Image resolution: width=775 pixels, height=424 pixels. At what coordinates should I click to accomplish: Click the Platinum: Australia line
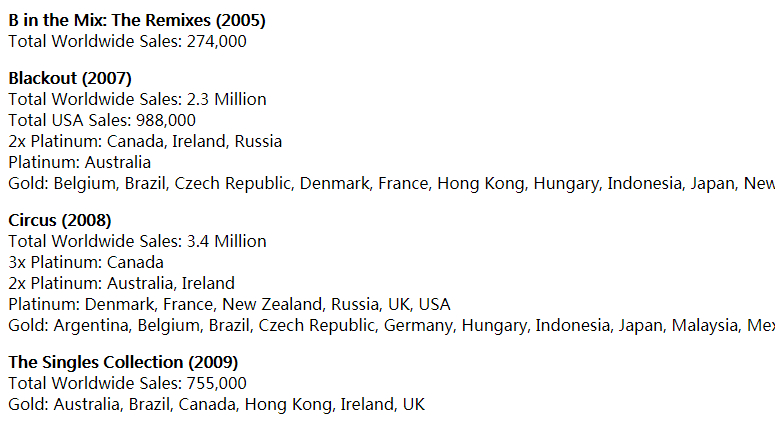[80, 163]
